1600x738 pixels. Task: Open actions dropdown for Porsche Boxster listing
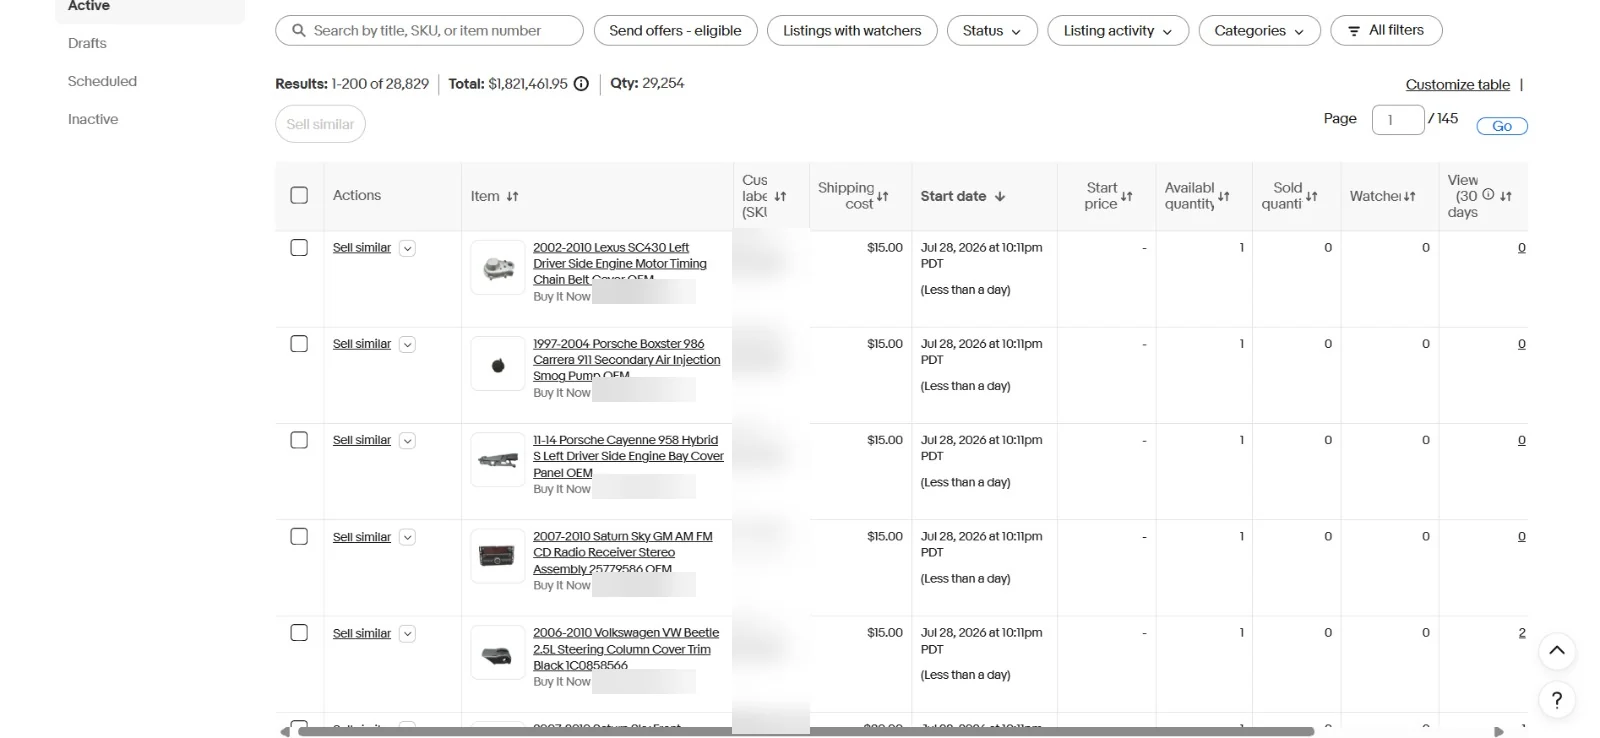pyautogui.click(x=407, y=345)
